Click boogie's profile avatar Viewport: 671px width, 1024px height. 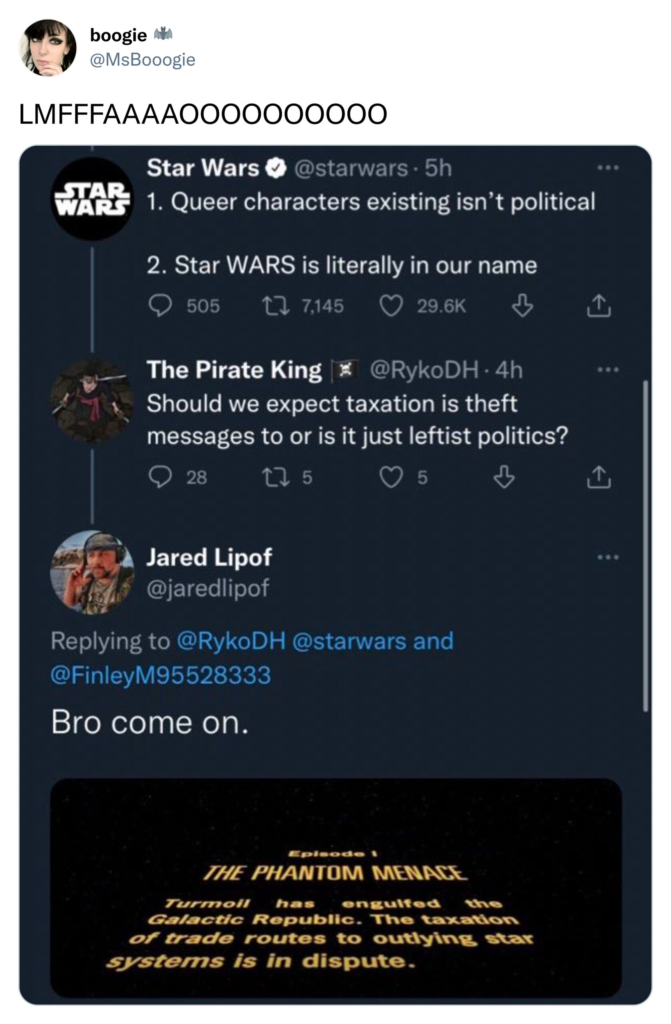(x=49, y=47)
